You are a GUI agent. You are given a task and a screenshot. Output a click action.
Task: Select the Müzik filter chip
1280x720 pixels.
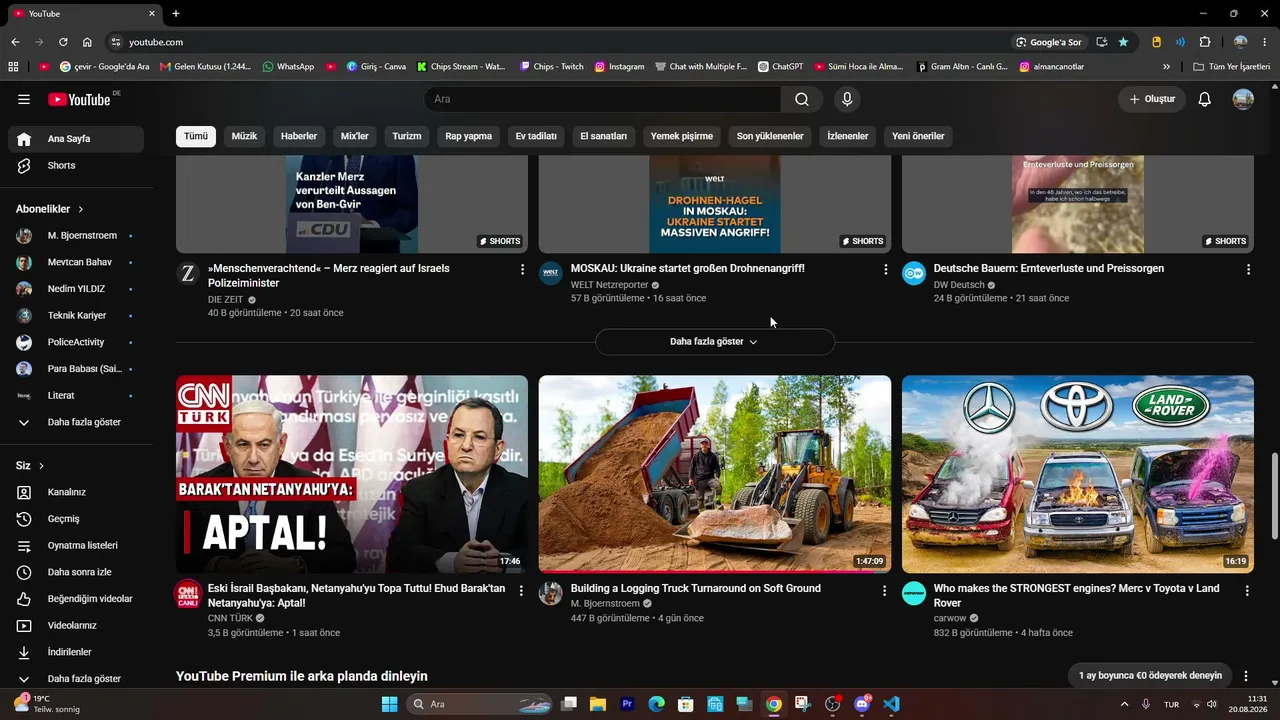(244, 136)
